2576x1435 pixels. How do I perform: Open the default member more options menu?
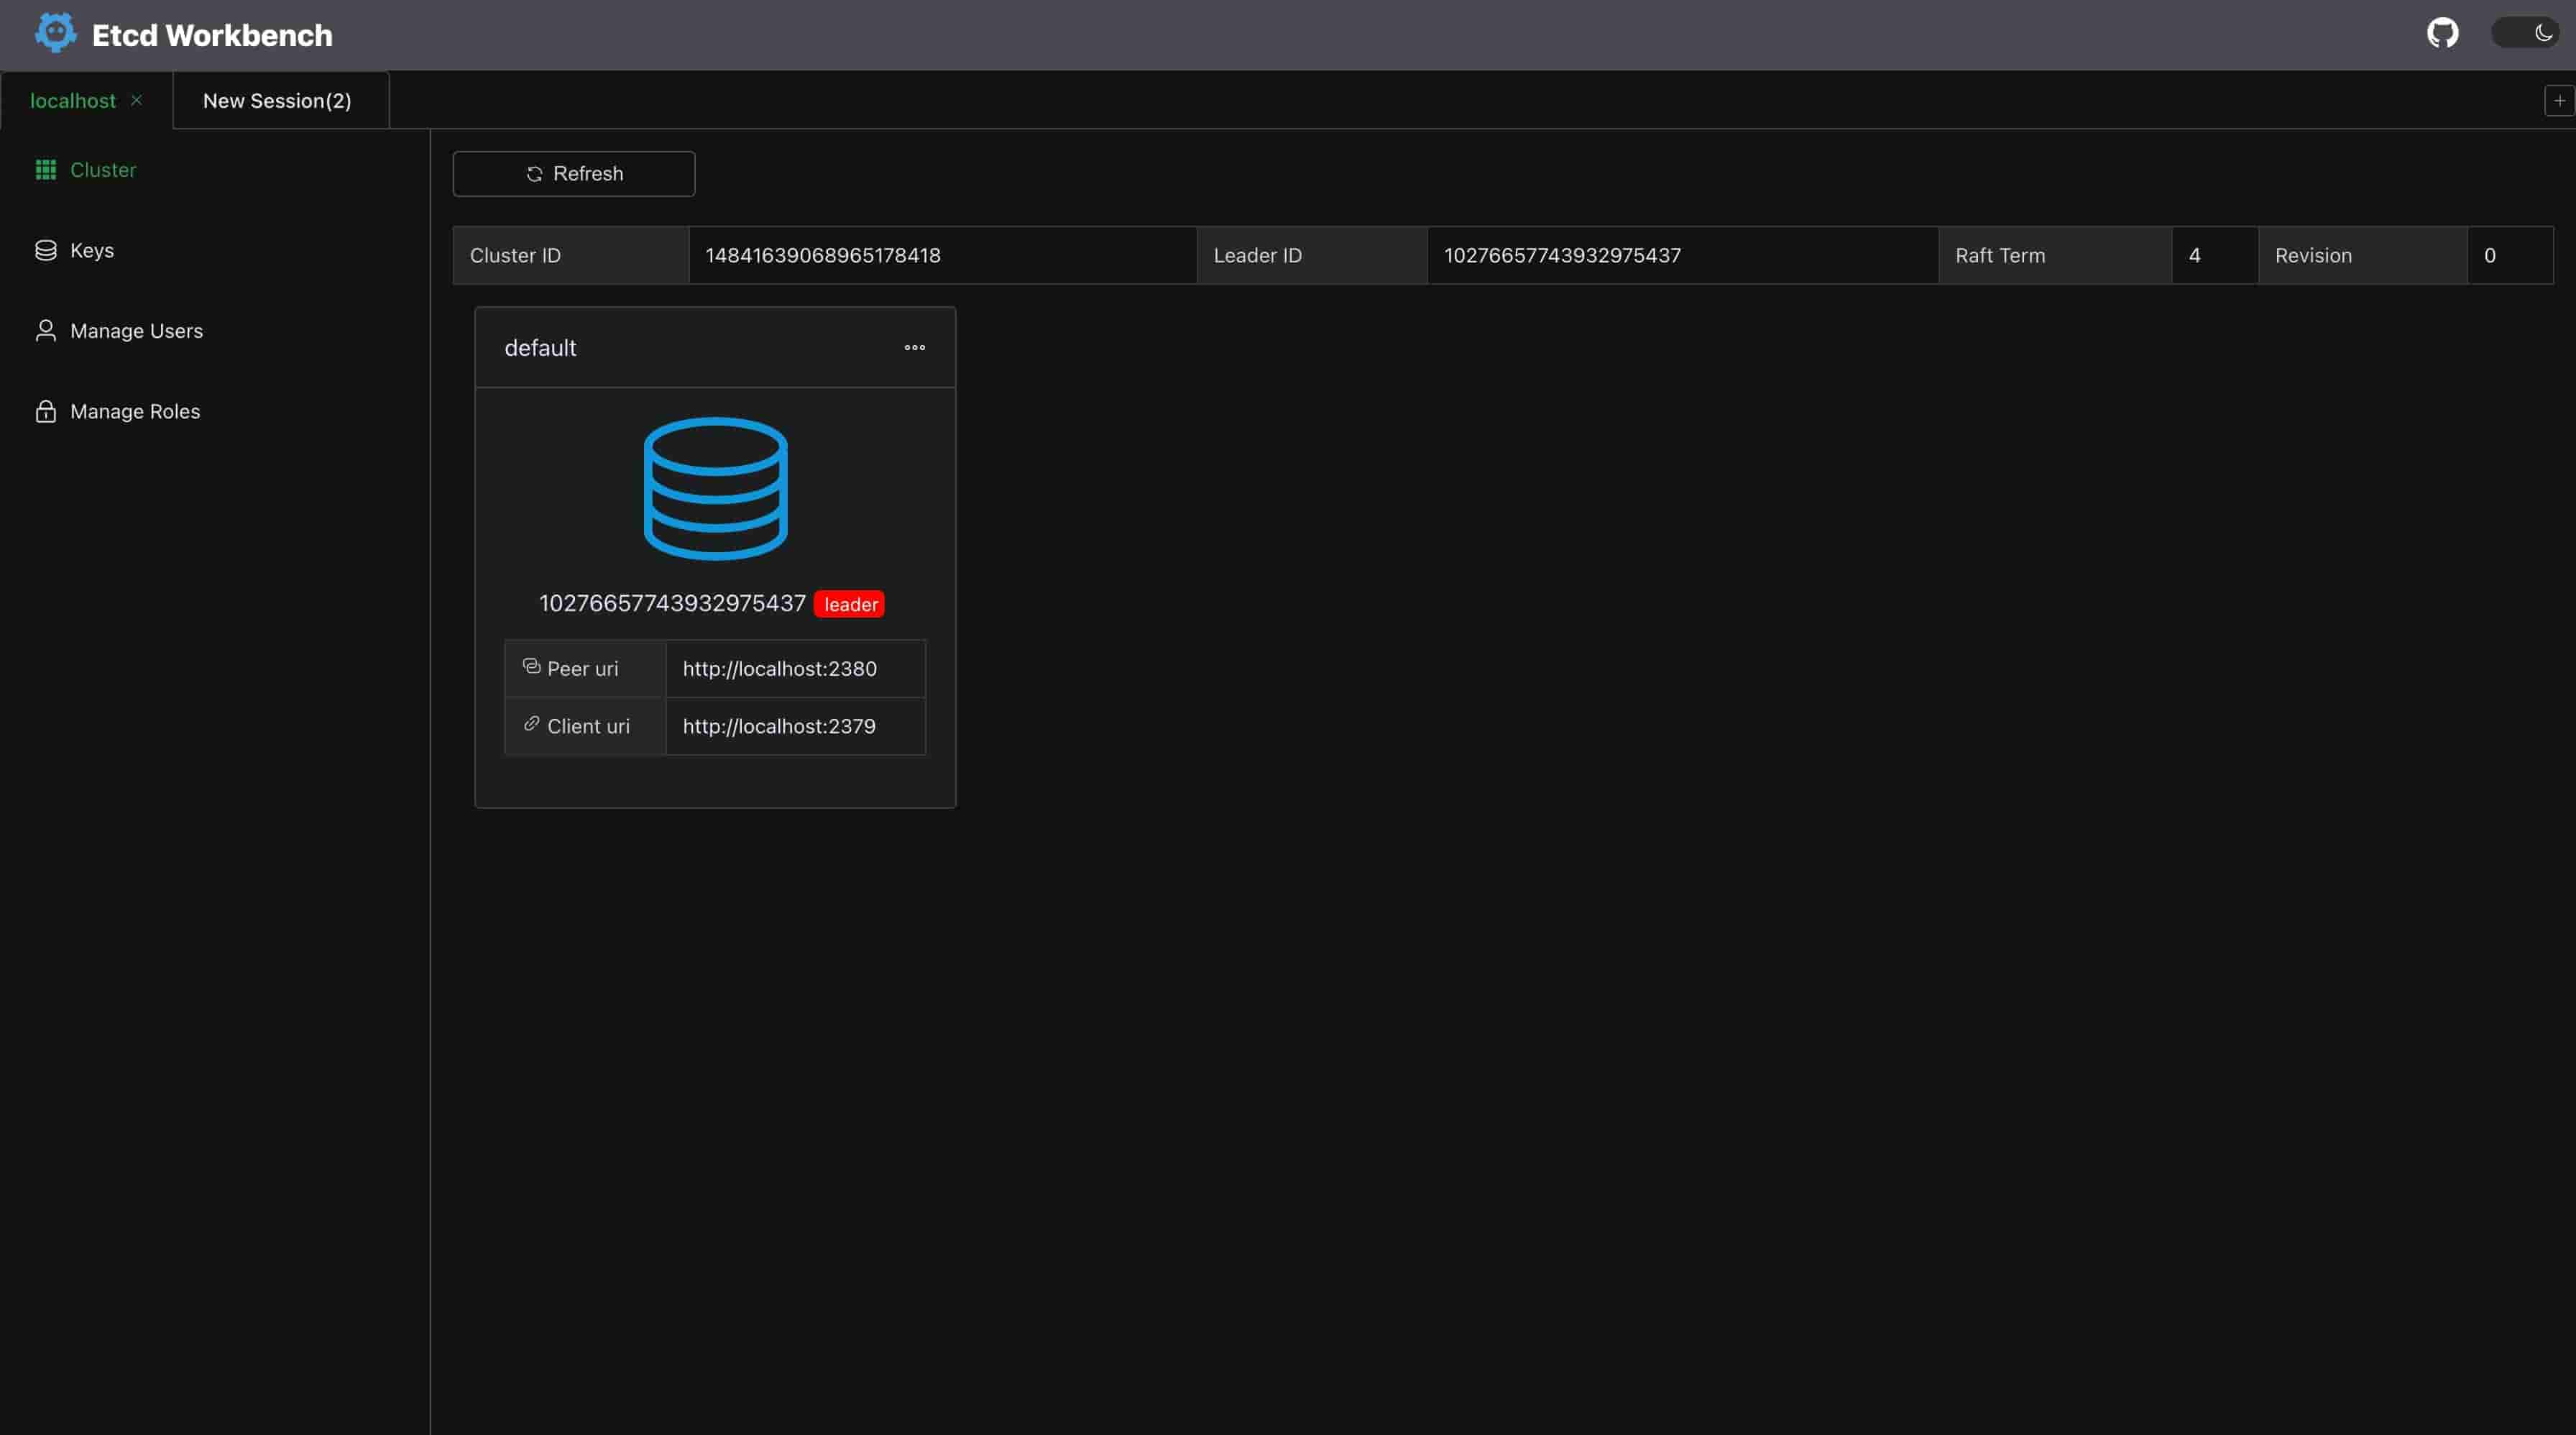pos(914,348)
